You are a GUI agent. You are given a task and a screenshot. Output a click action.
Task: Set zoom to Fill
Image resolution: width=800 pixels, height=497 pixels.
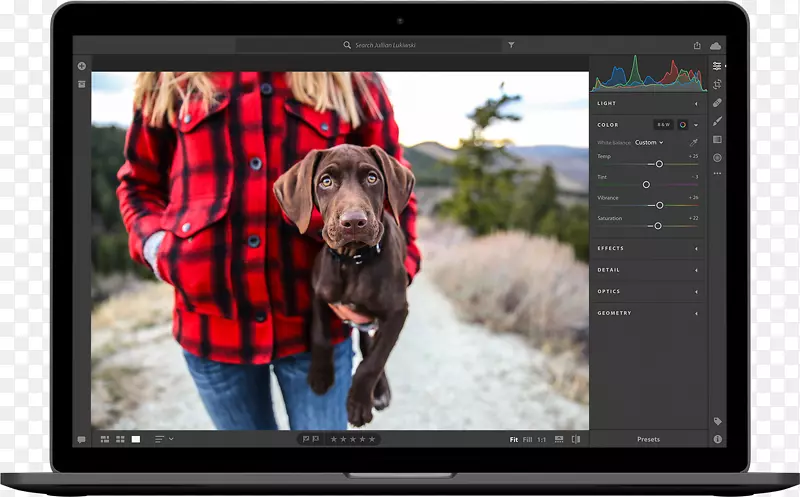tap(528, 439)
